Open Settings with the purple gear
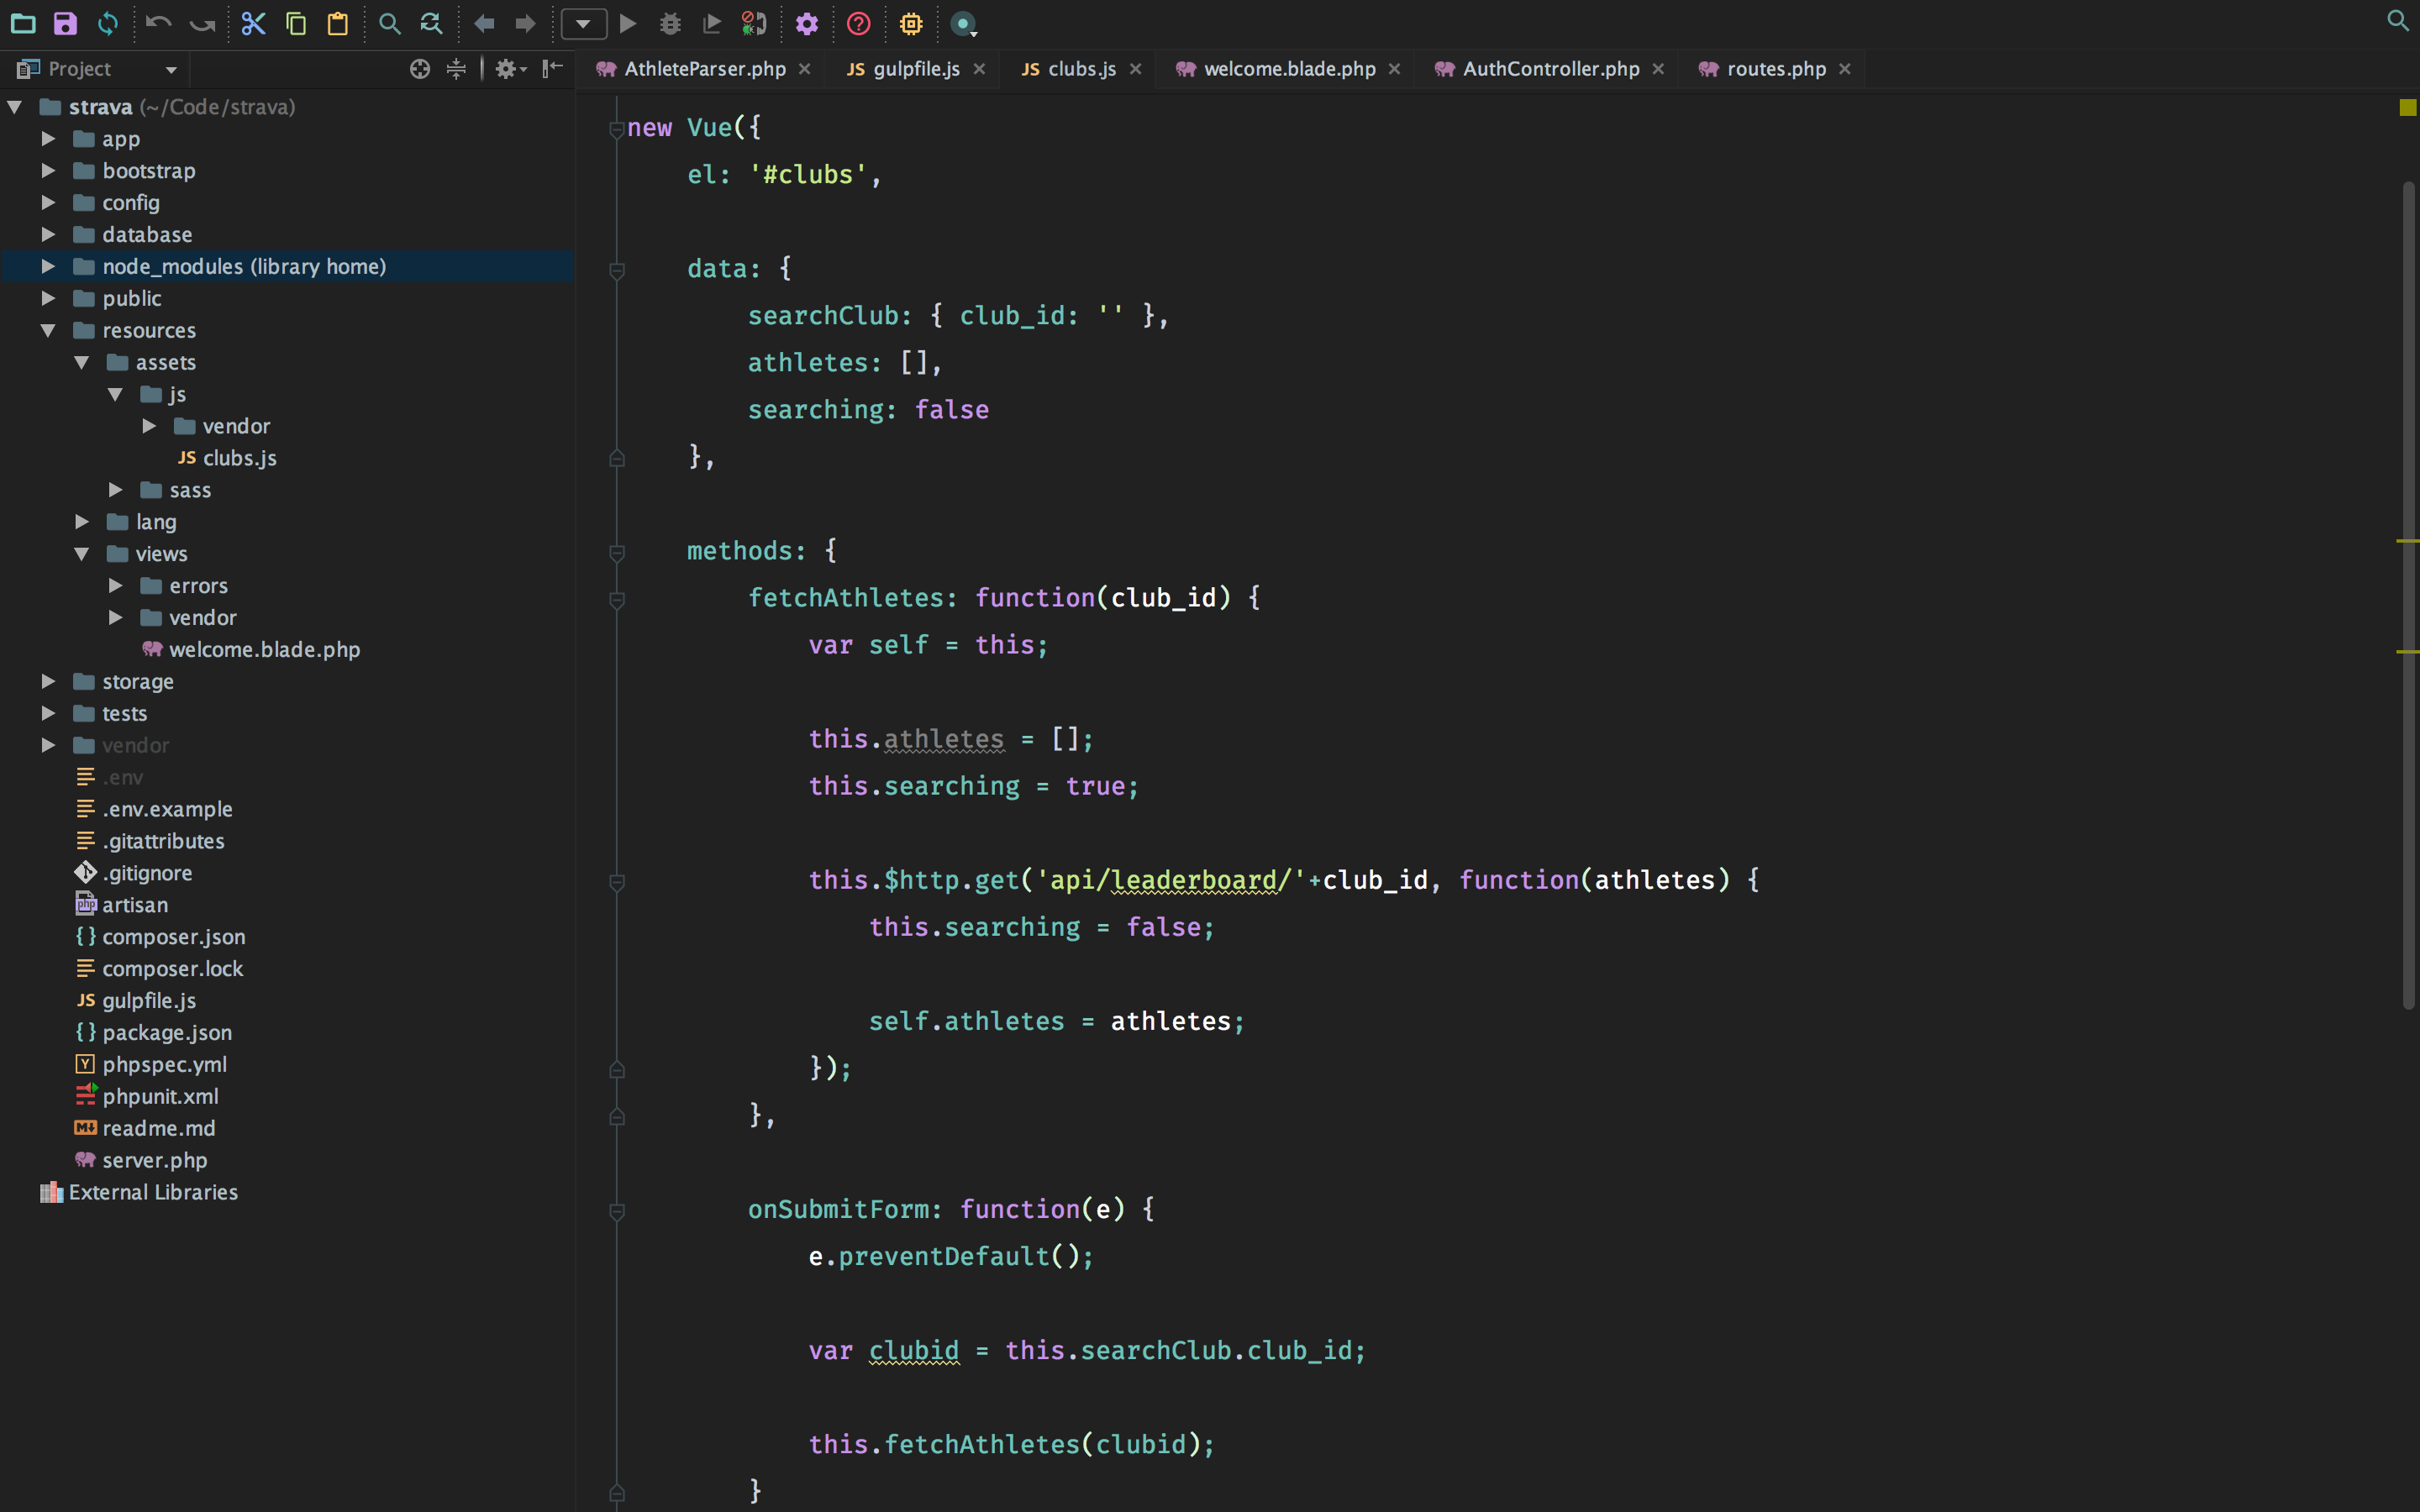 click(x=807, y=23)
